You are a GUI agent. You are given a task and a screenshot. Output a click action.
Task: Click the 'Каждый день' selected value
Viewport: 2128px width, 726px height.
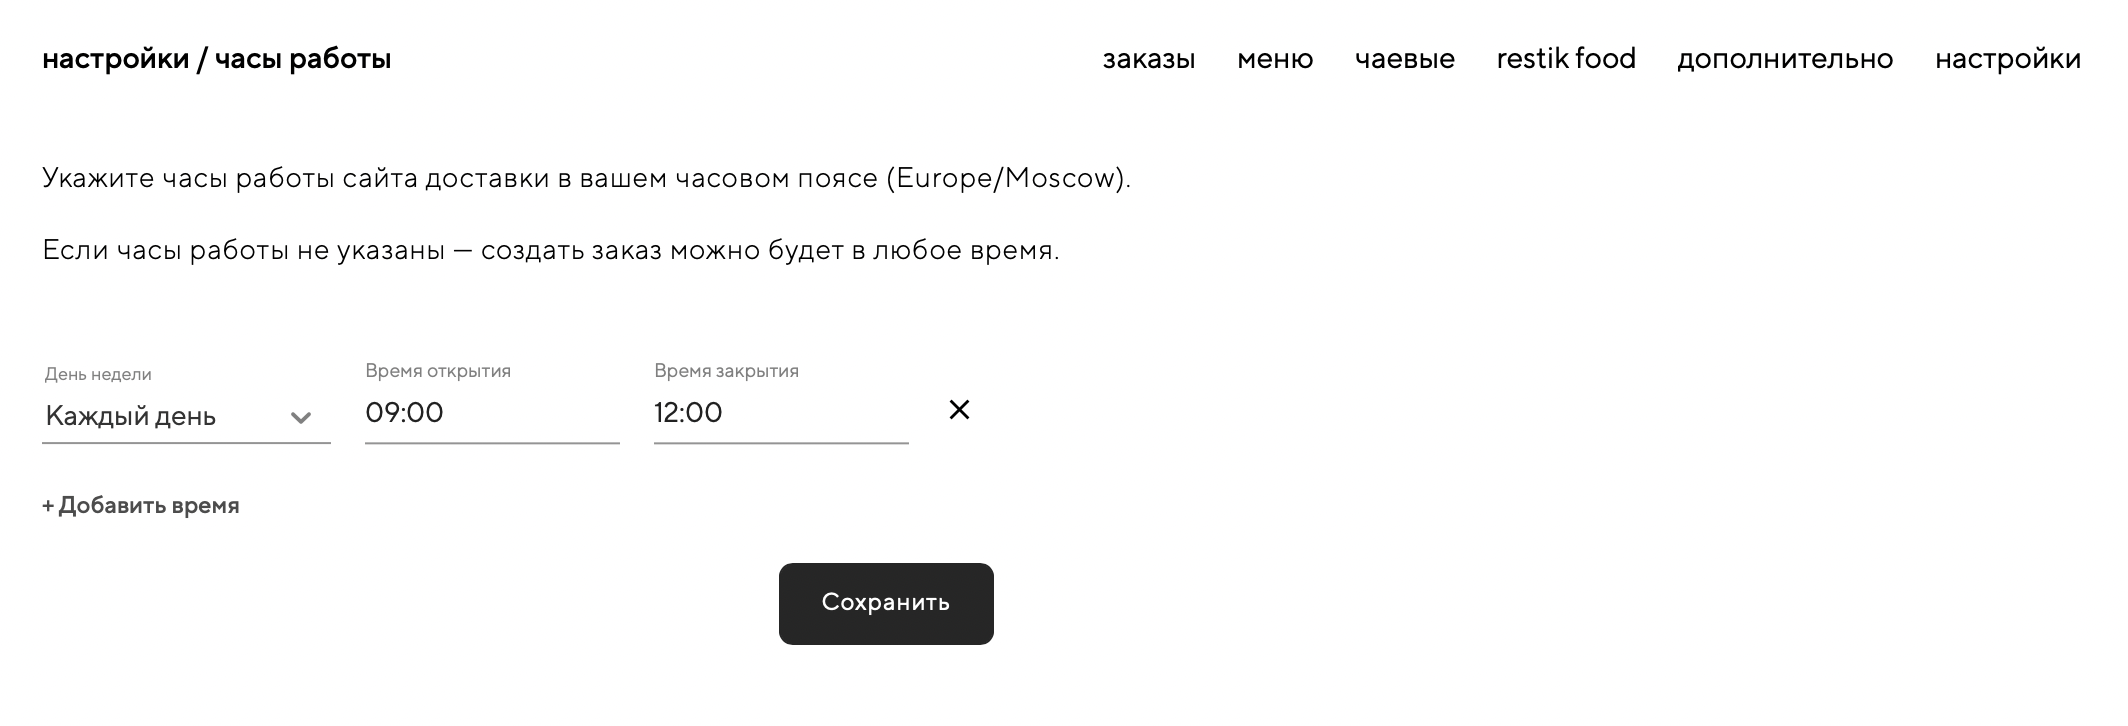[131, 416]
